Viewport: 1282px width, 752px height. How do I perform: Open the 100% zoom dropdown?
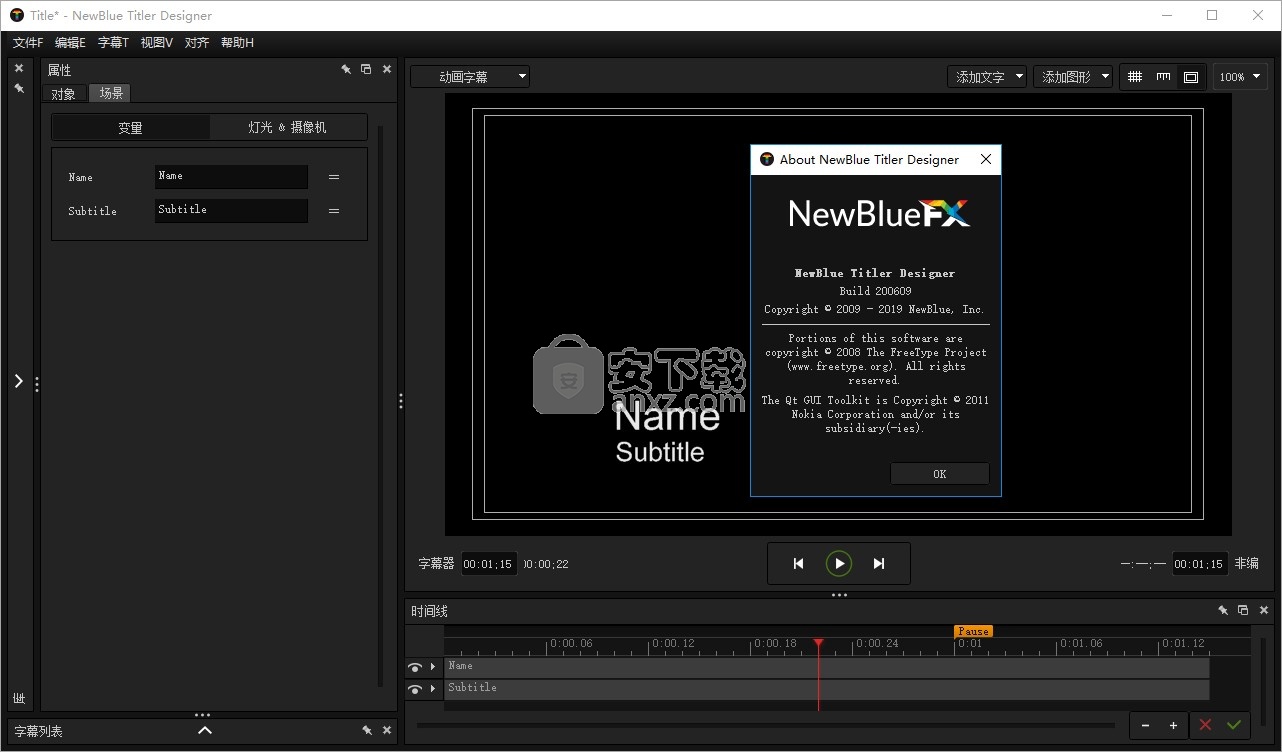pos(1241,77)
